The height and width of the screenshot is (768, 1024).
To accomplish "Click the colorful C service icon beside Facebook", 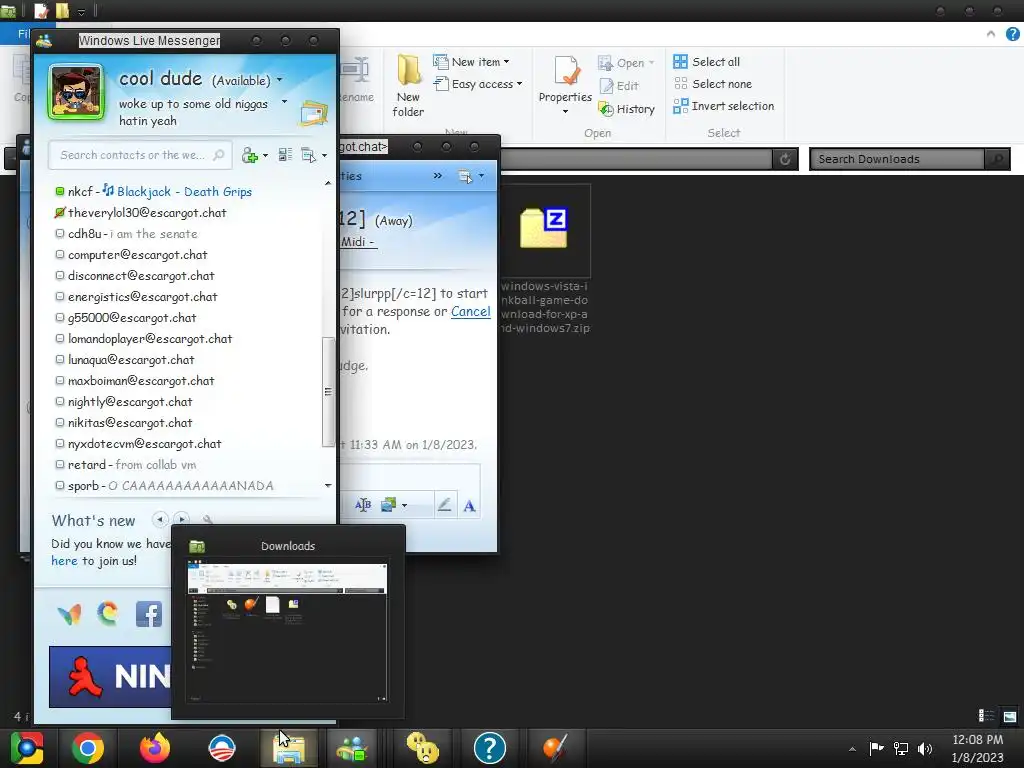I will 108,614.
